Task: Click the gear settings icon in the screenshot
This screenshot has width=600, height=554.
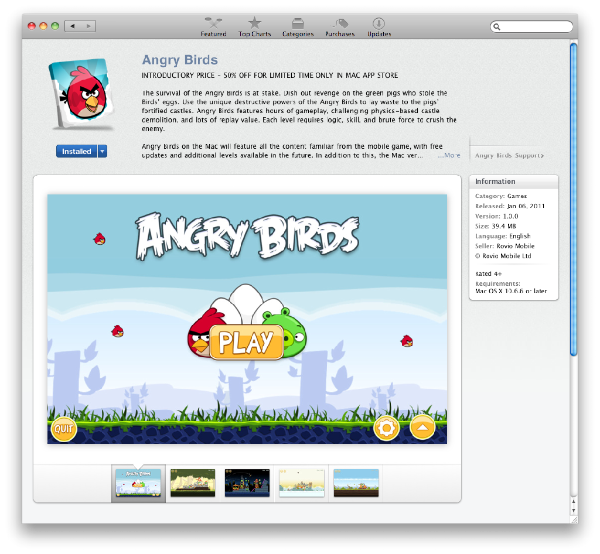Action: (x=386, y=428)
